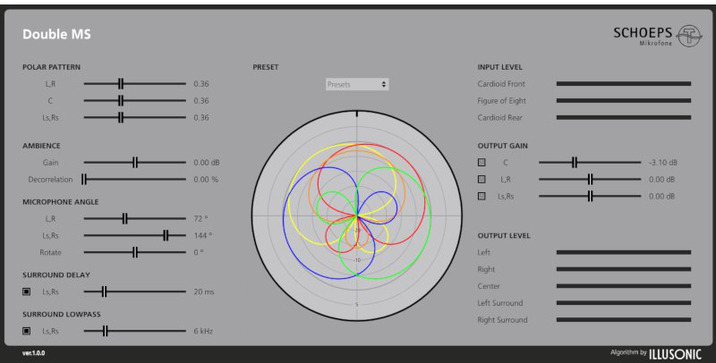Click the polar pattern diagram center

pos(357,216)
